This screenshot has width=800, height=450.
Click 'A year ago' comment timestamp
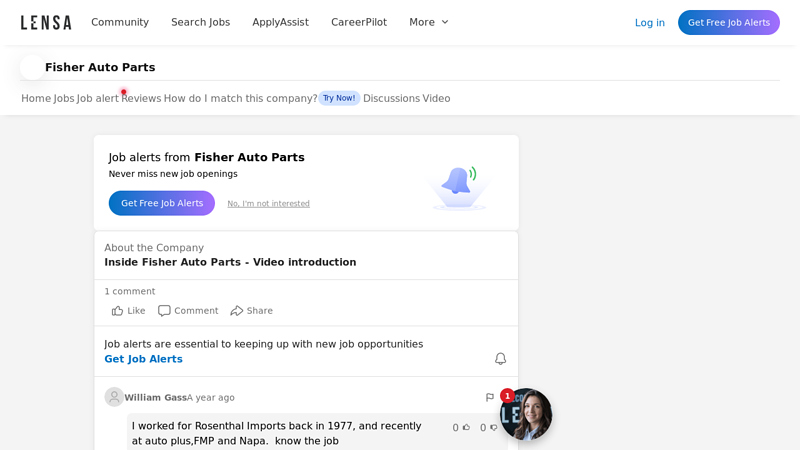(x=211, y=397)
